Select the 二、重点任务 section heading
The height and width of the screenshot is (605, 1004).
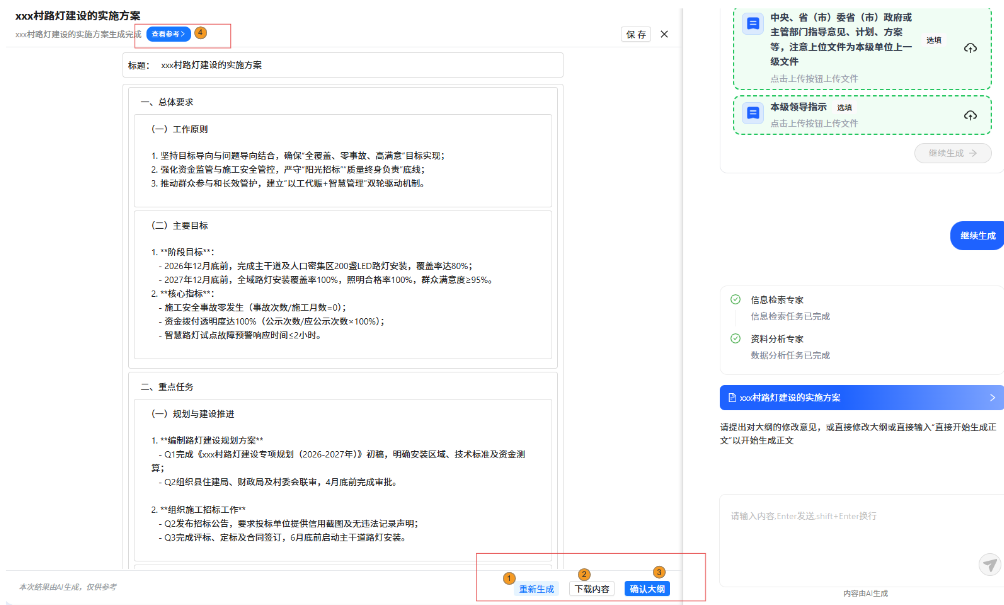(x=167, y=386)
